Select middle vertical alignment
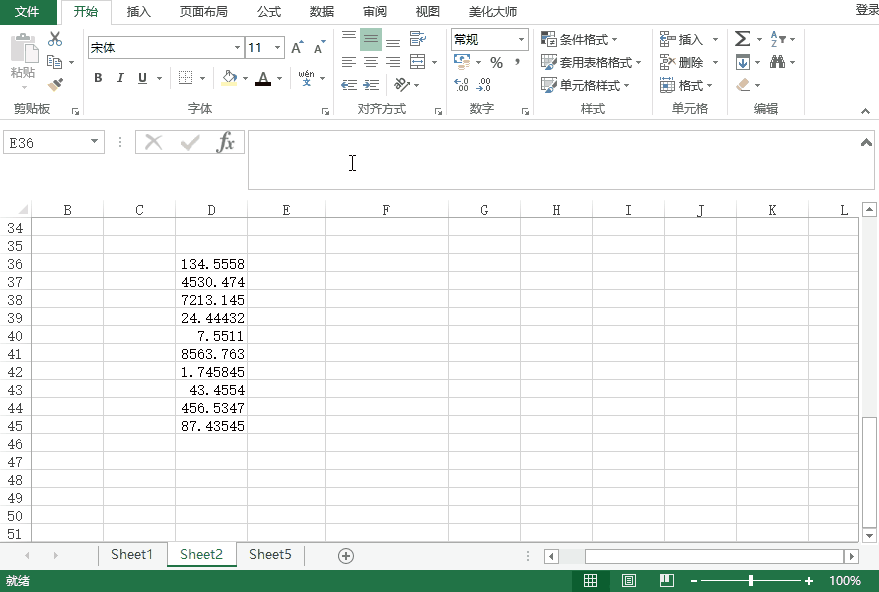Viewport: 879px width, 592px height. 371,39
